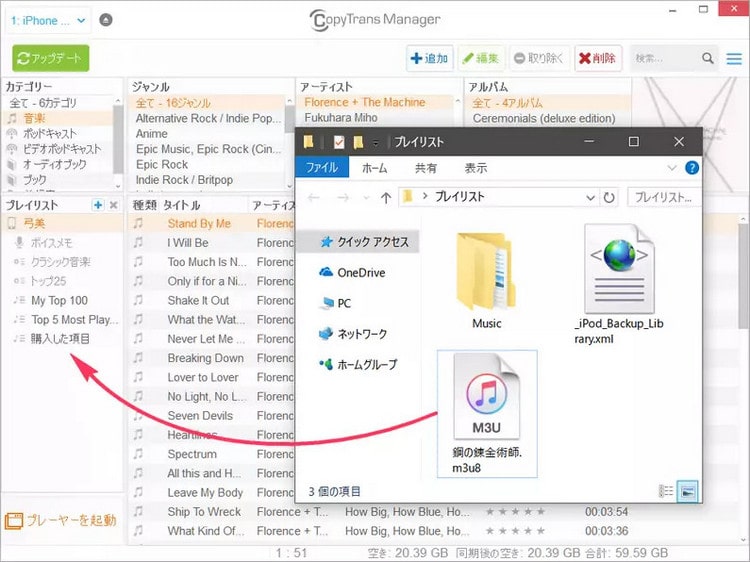The width and height of the screenshot is (750, 562).
Task: Click the プレイリスト search box in Explorer
Action: [664, 197]
